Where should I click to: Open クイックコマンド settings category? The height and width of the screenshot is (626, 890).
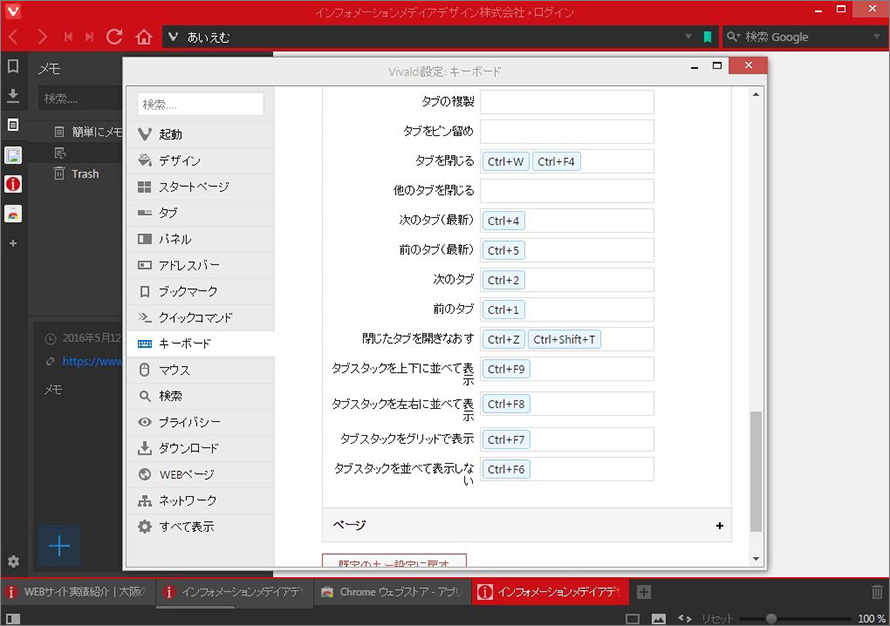[x=200, y=317]
